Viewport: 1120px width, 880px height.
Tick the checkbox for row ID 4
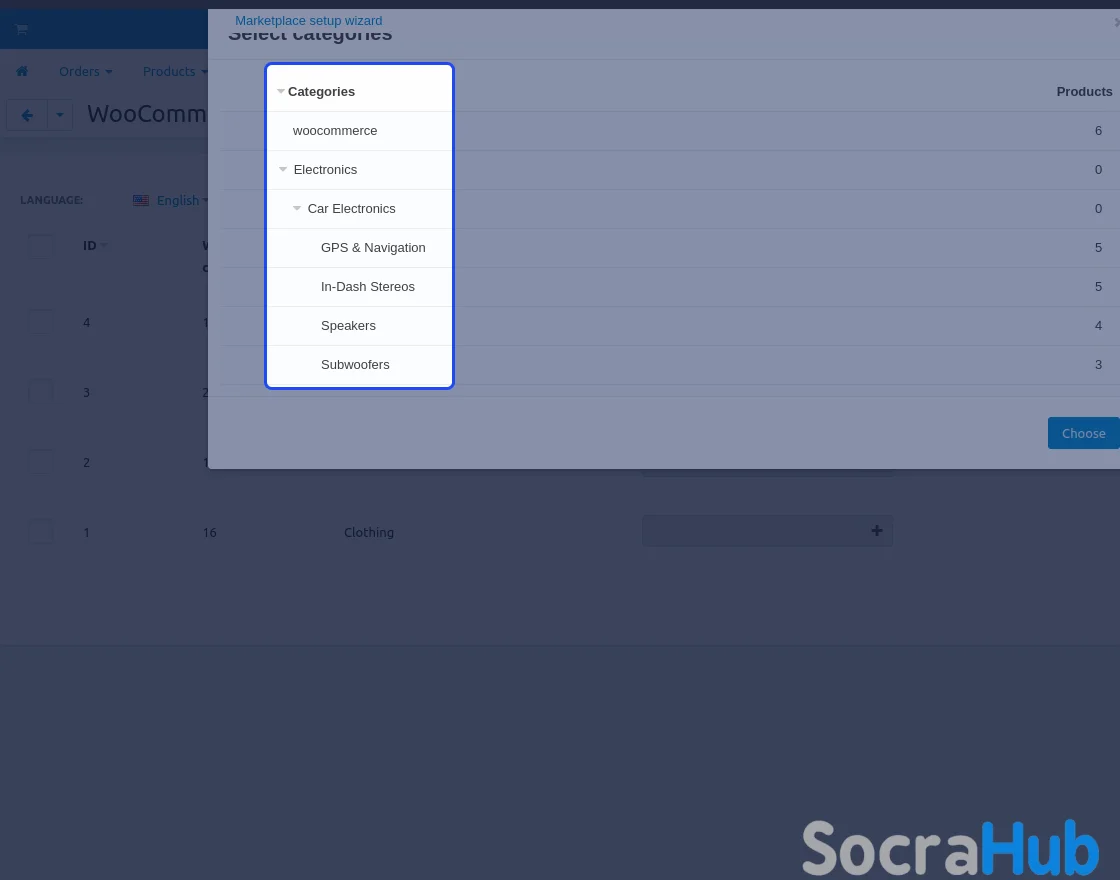(x=41, y=322)
